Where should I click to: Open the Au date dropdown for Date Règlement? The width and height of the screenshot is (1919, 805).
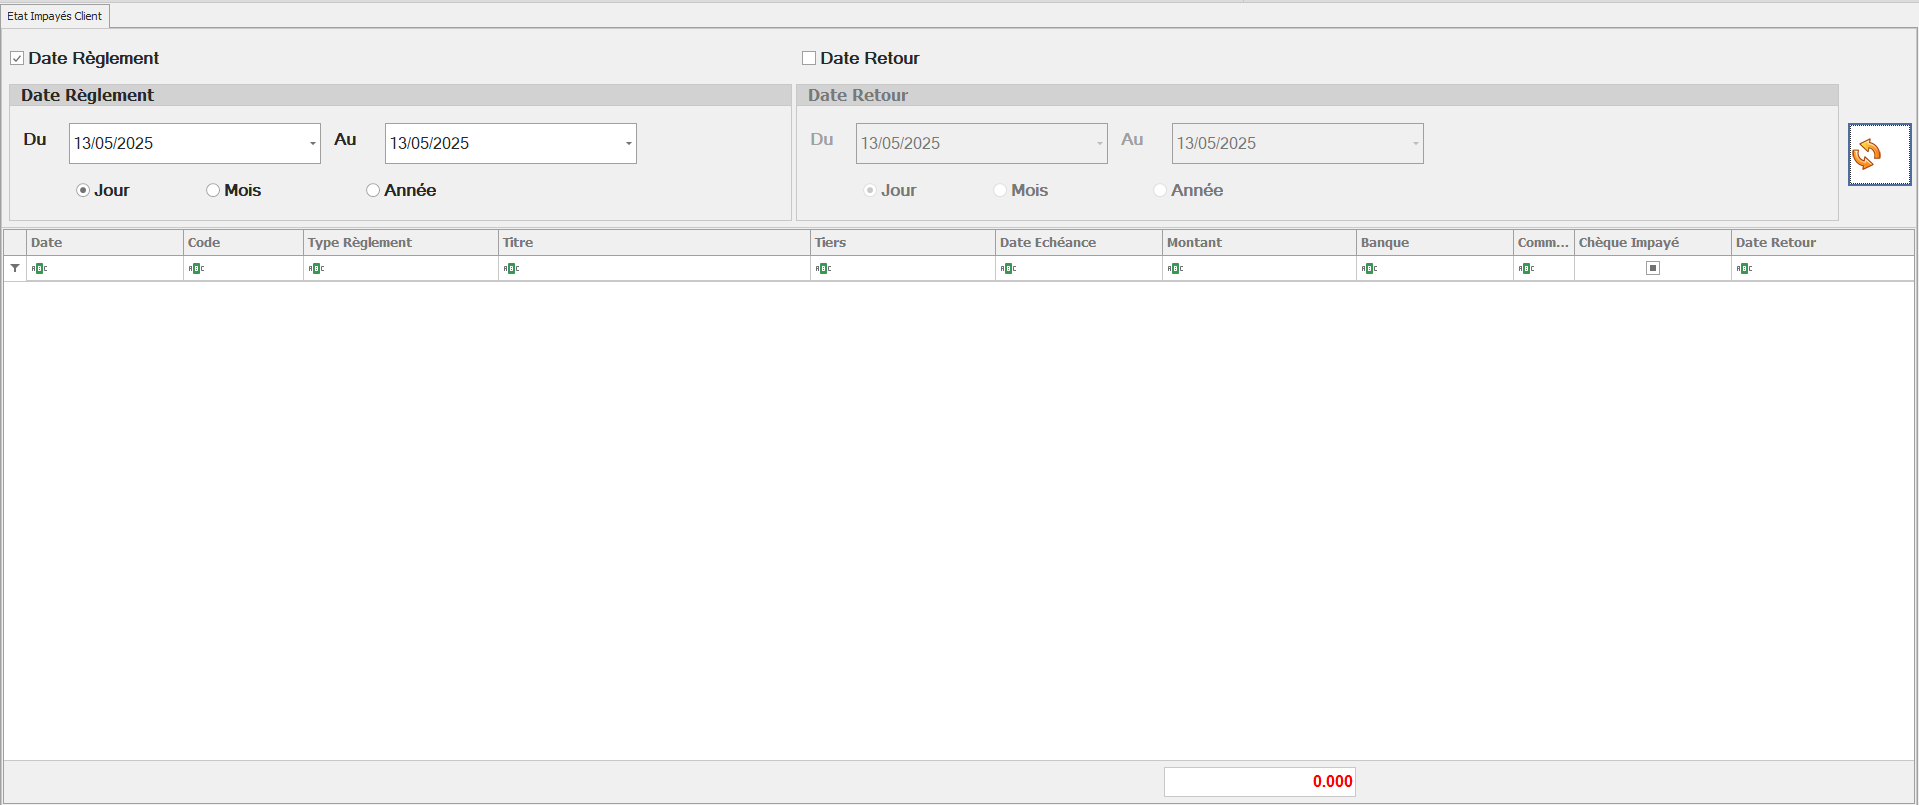tap(628, 144)
